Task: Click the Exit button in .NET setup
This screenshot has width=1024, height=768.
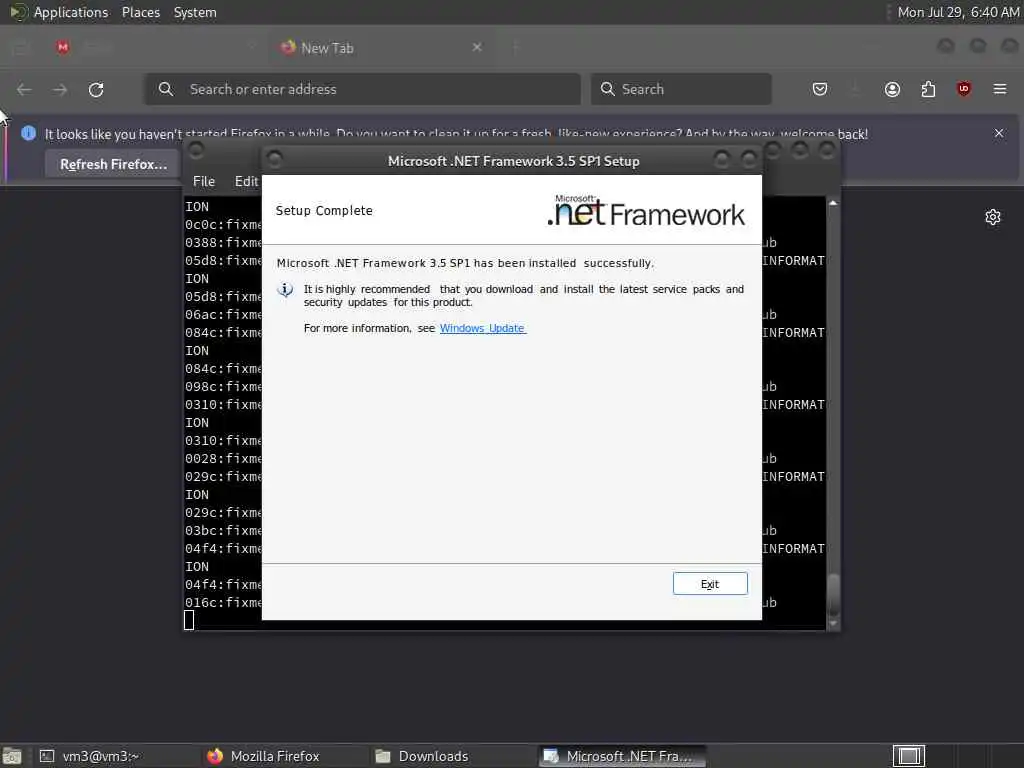Action: point(710,584)
